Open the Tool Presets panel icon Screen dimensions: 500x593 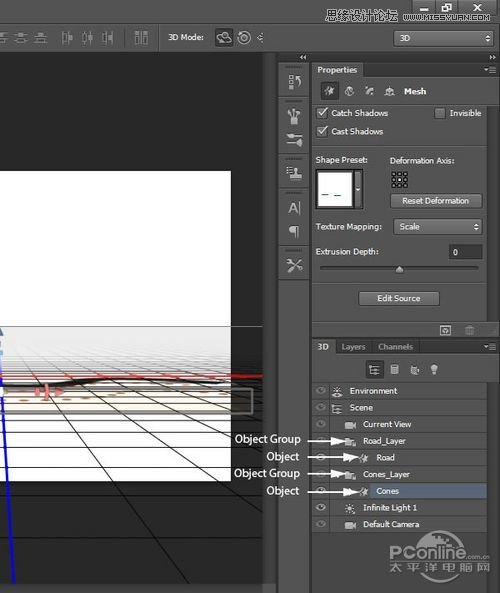pyautogui.click(x=294, y=265)
